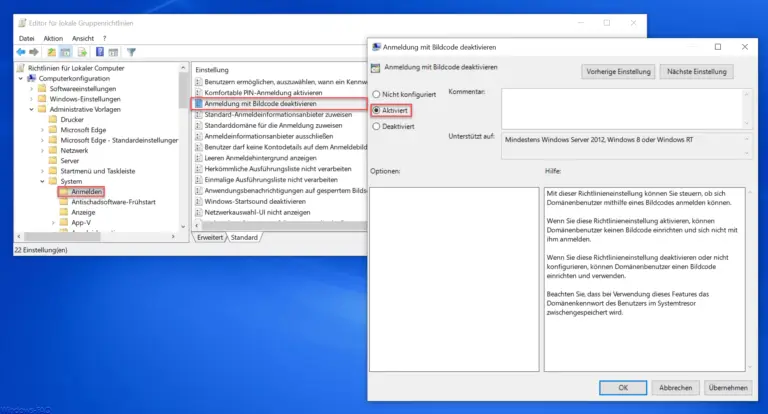Click the Export list toolbar icon
The height and width of the screenshot is (414, 768).
coord(82,52)
